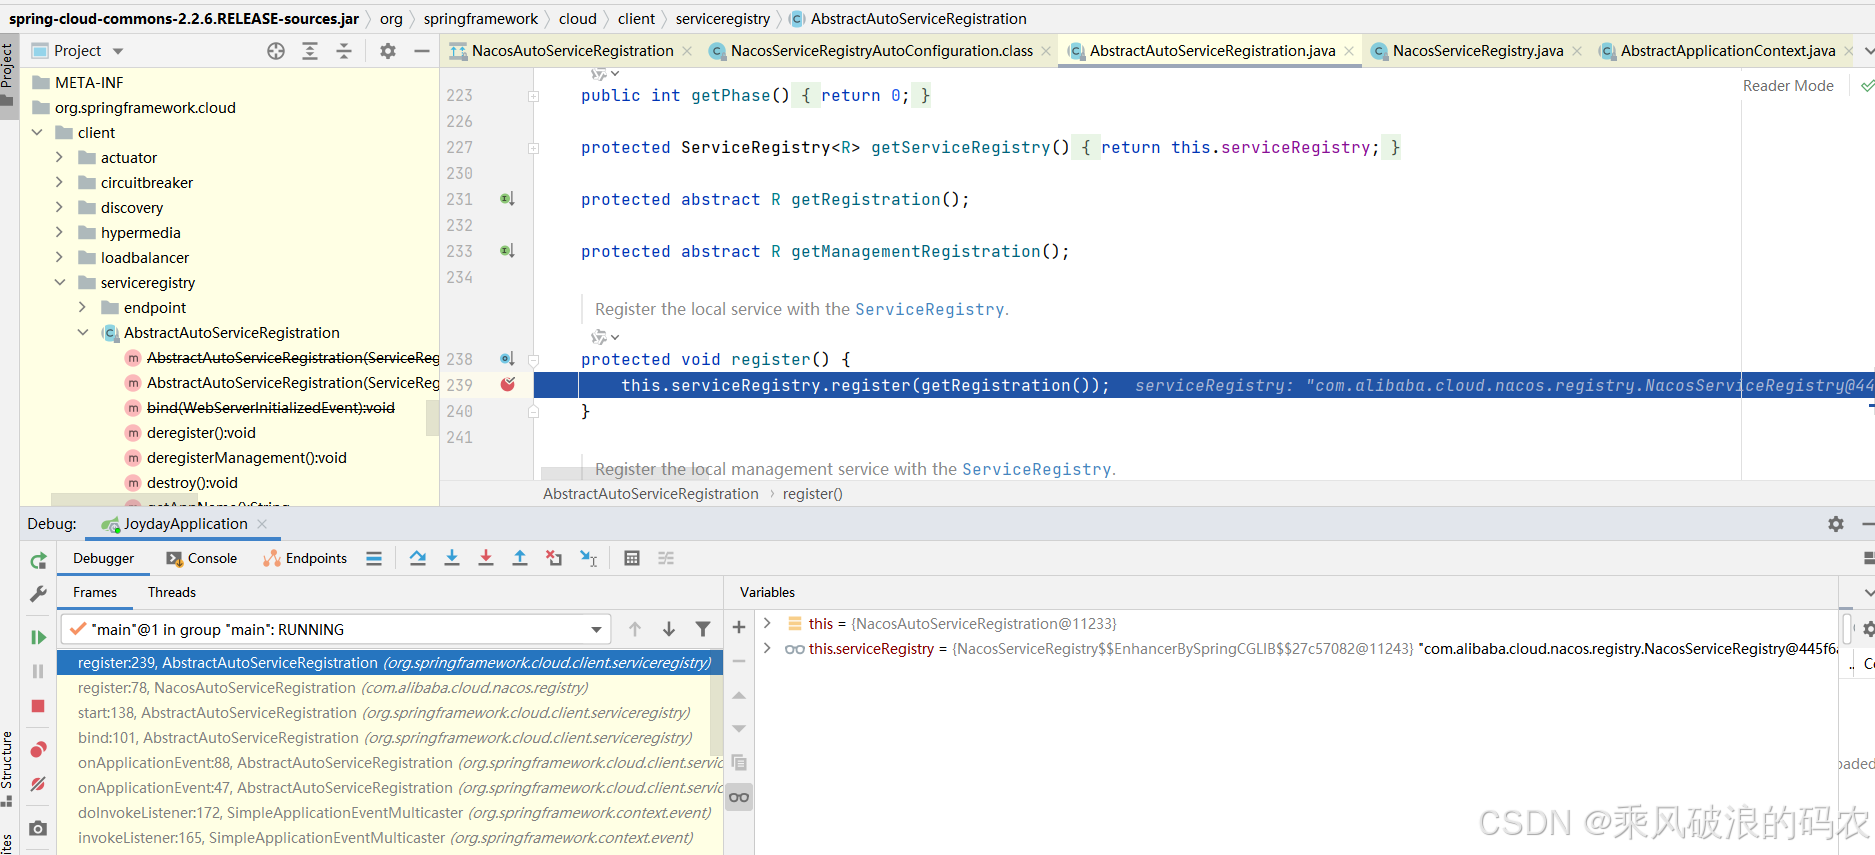Expand the actuator folder in project tree
The height and width of the screenshot is (855, 1875).
(x=59, y=157)
